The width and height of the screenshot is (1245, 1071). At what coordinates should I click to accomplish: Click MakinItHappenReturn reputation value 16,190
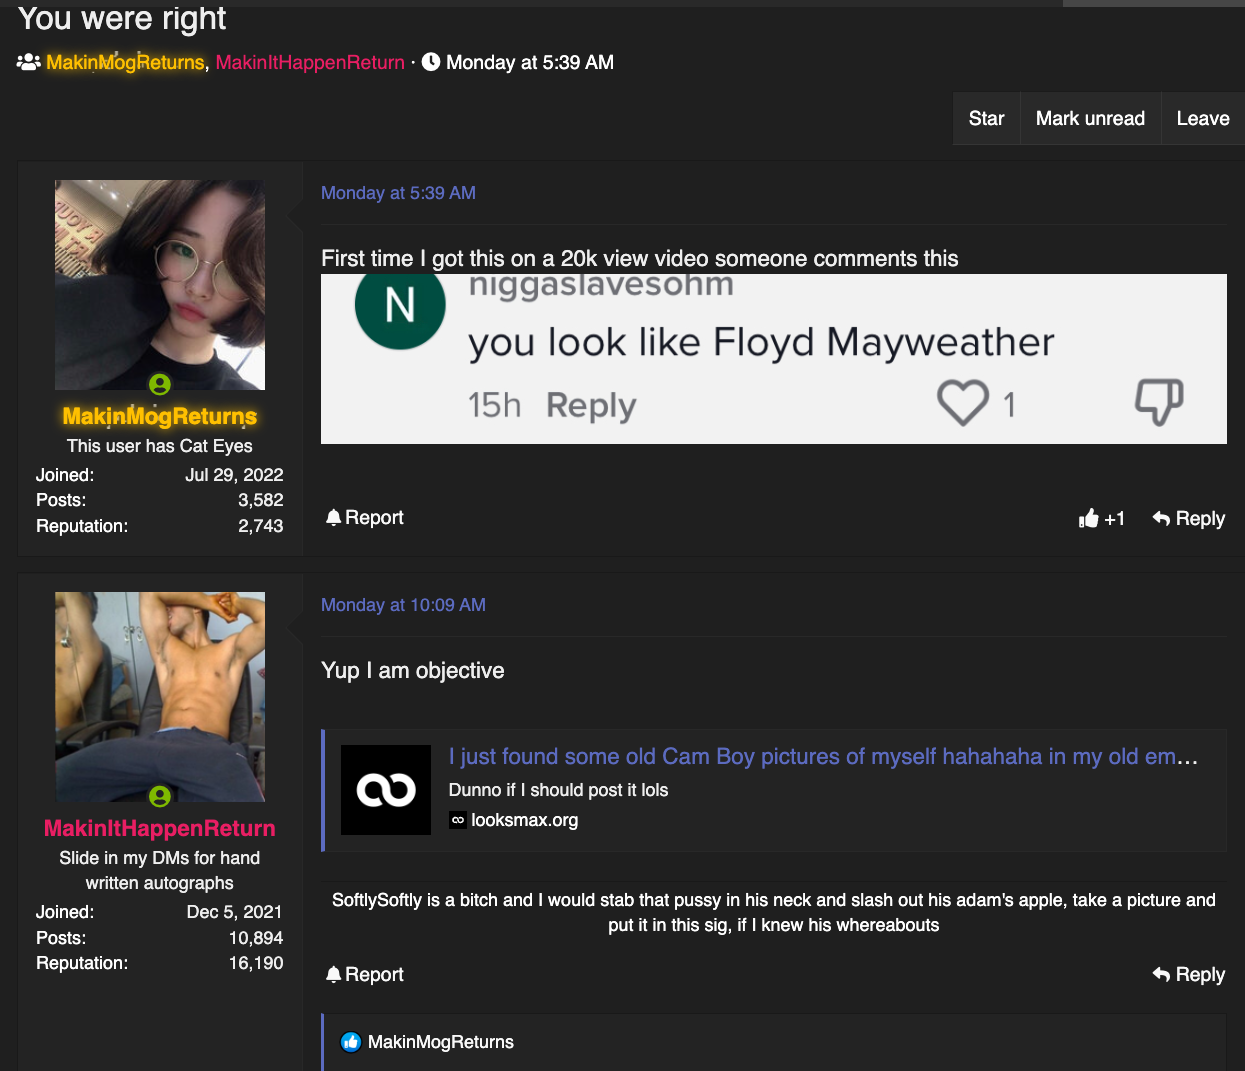pyautogui.click(x=256, y=963)
